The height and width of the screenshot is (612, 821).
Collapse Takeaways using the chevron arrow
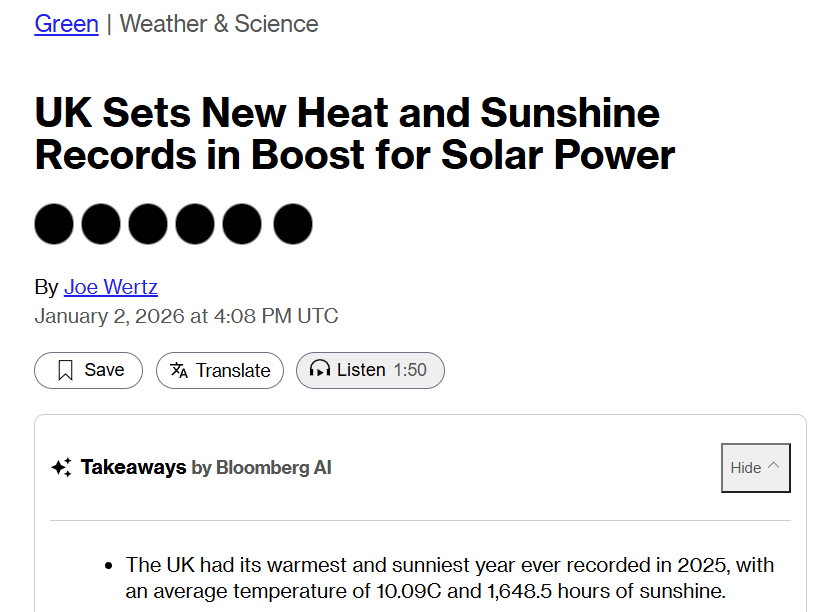(x=773, y=466)
